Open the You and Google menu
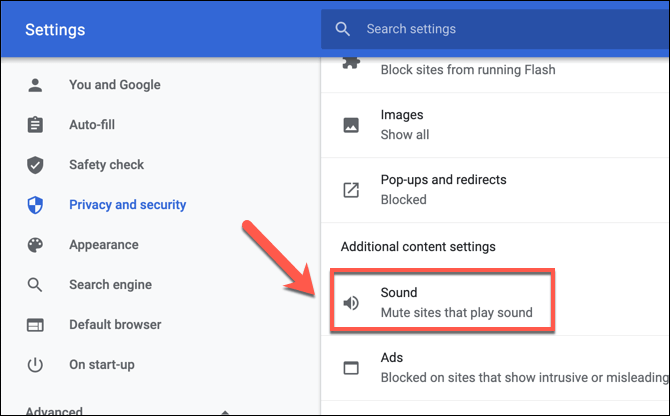 coord(114,85)
